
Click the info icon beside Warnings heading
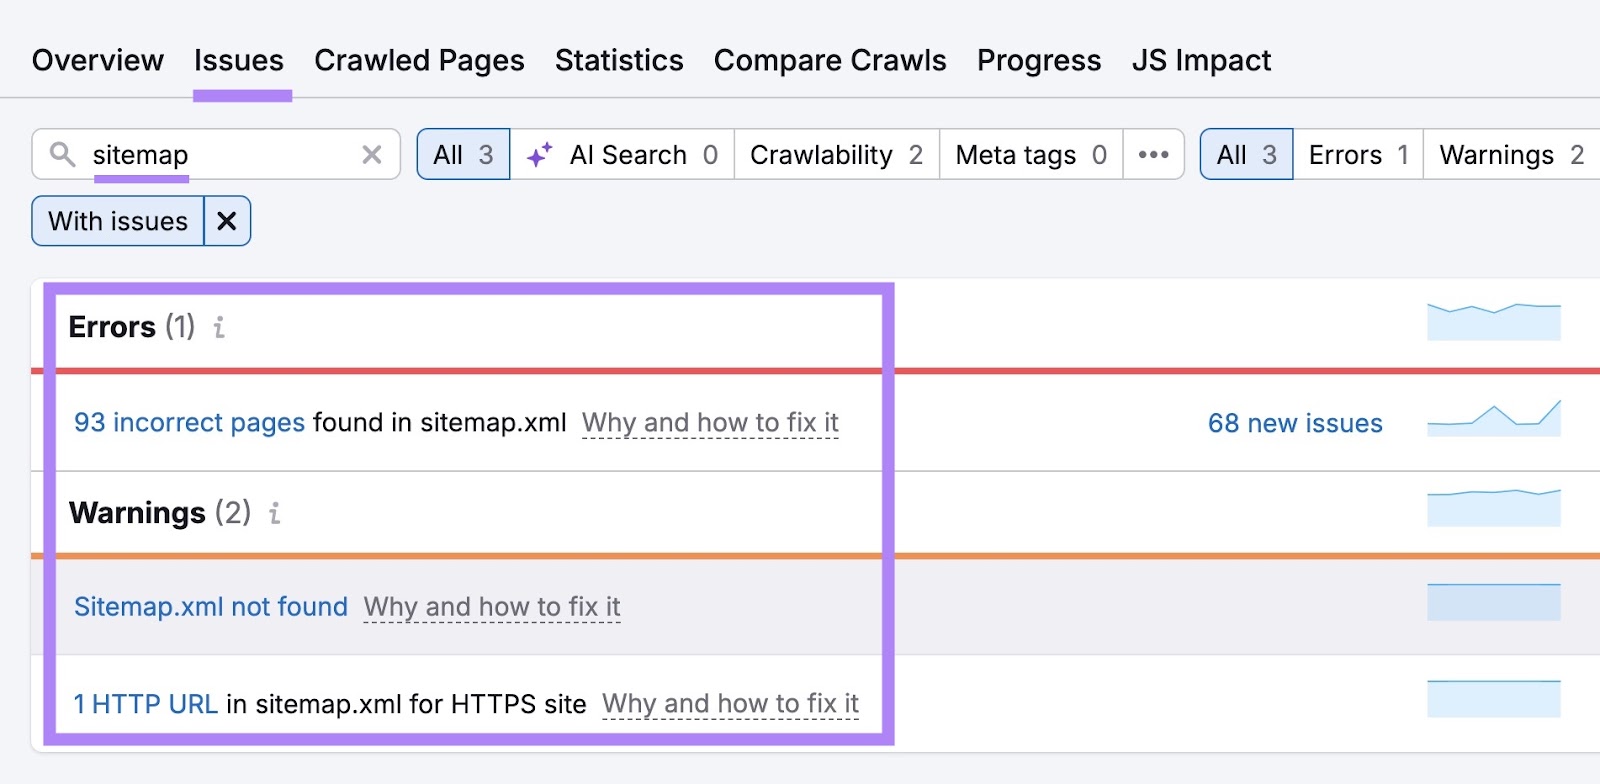pyautogui.click(x=274, y=513)
